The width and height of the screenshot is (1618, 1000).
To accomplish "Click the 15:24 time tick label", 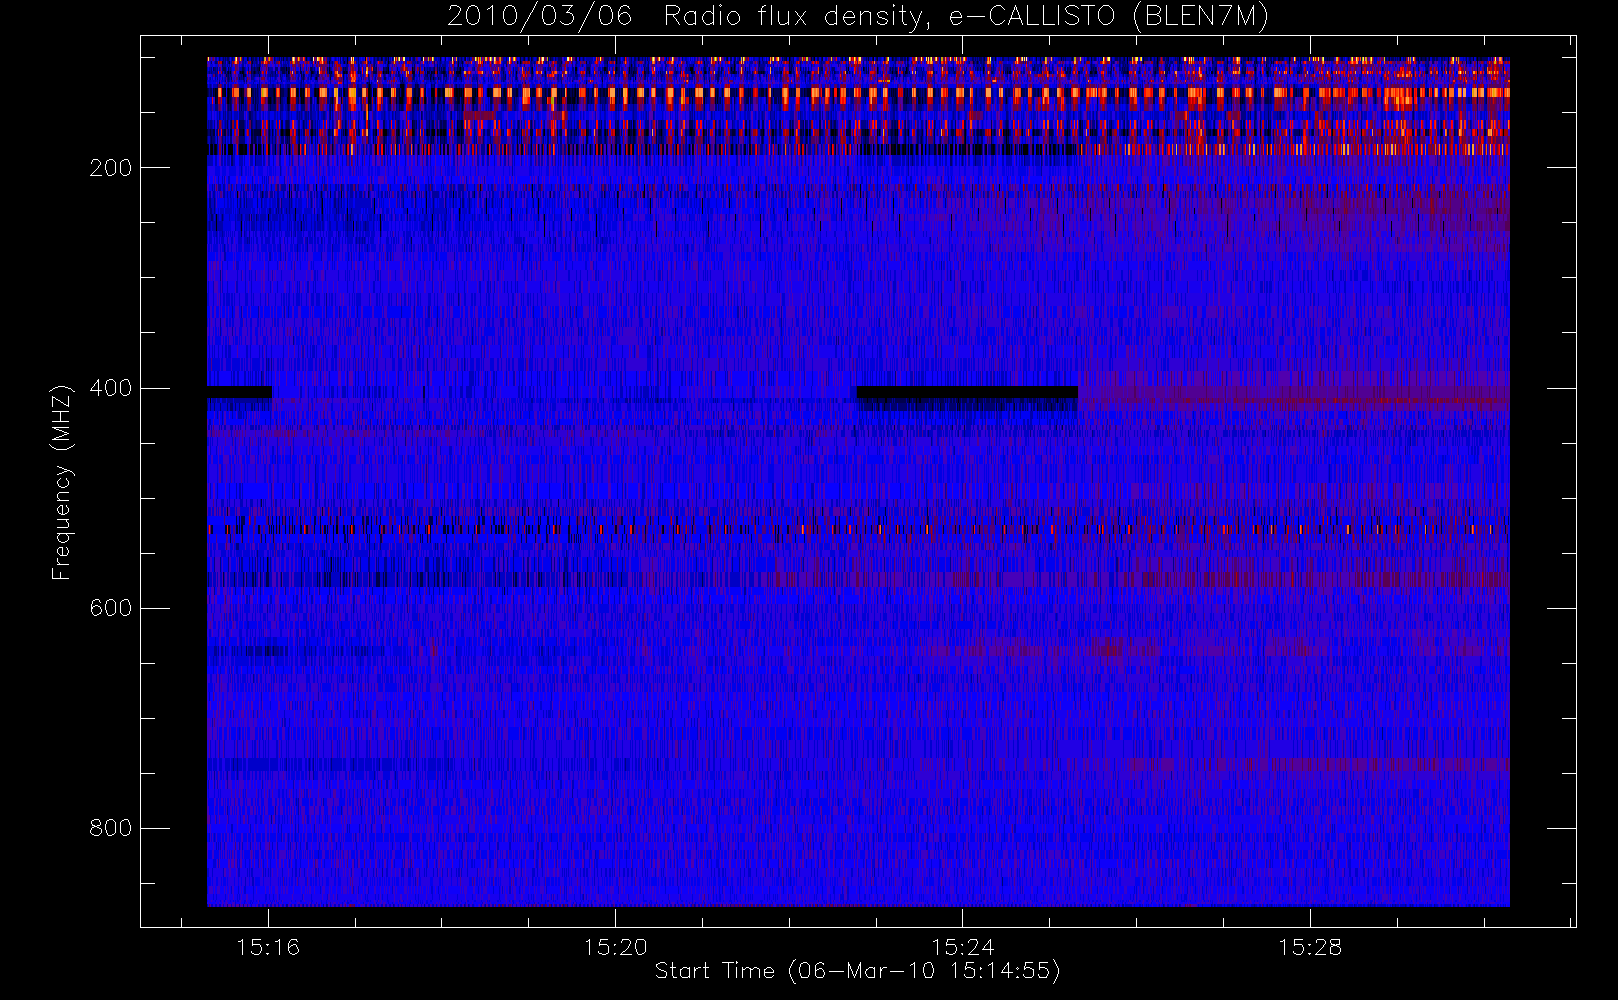I will 962,947.
